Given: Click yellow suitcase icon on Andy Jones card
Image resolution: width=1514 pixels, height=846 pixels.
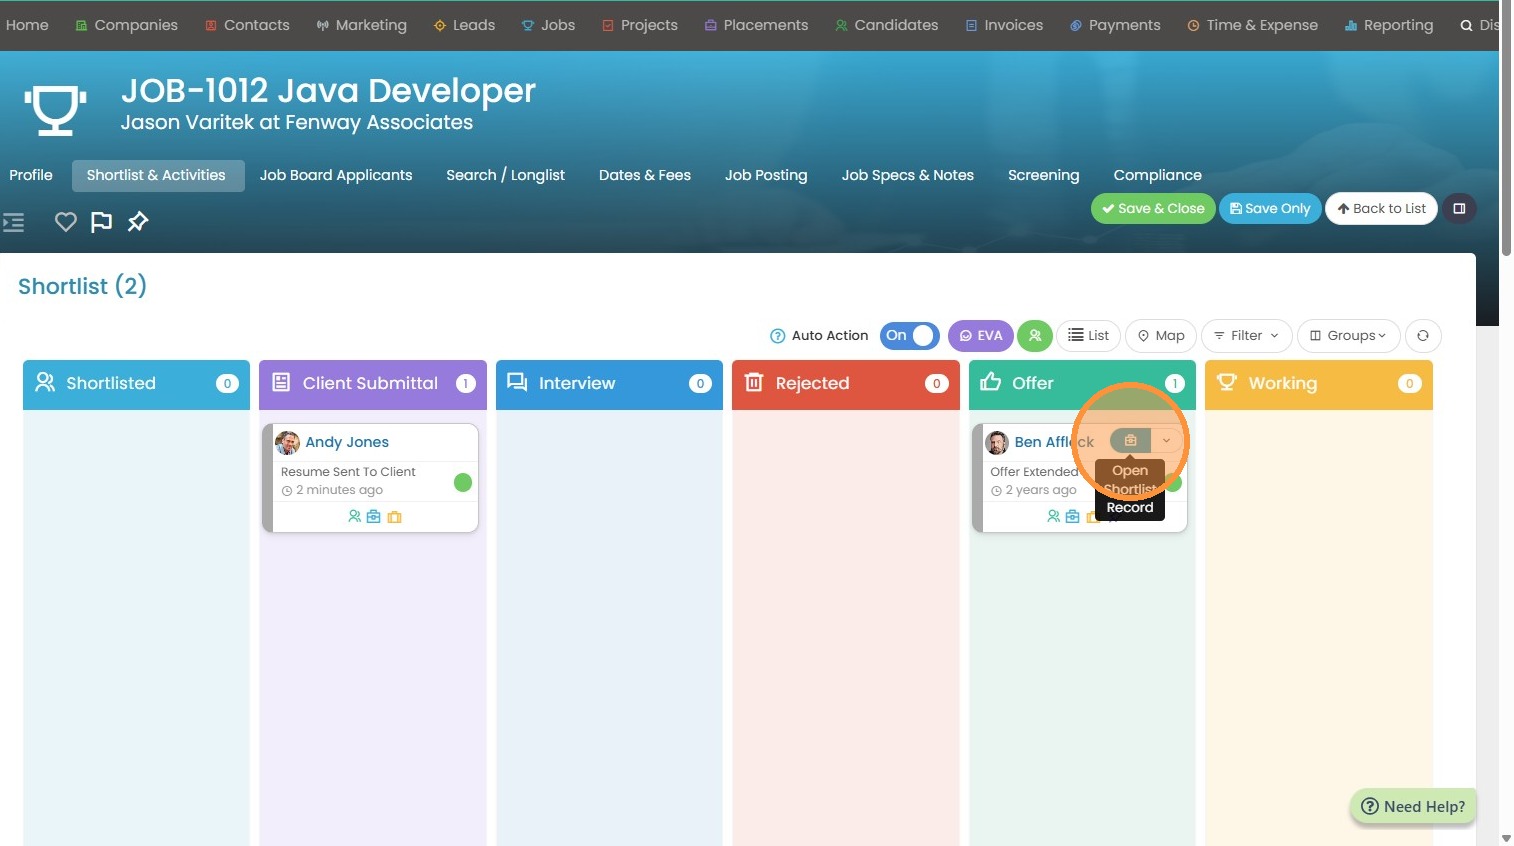Looking at the screenshot, I should 395,517.
